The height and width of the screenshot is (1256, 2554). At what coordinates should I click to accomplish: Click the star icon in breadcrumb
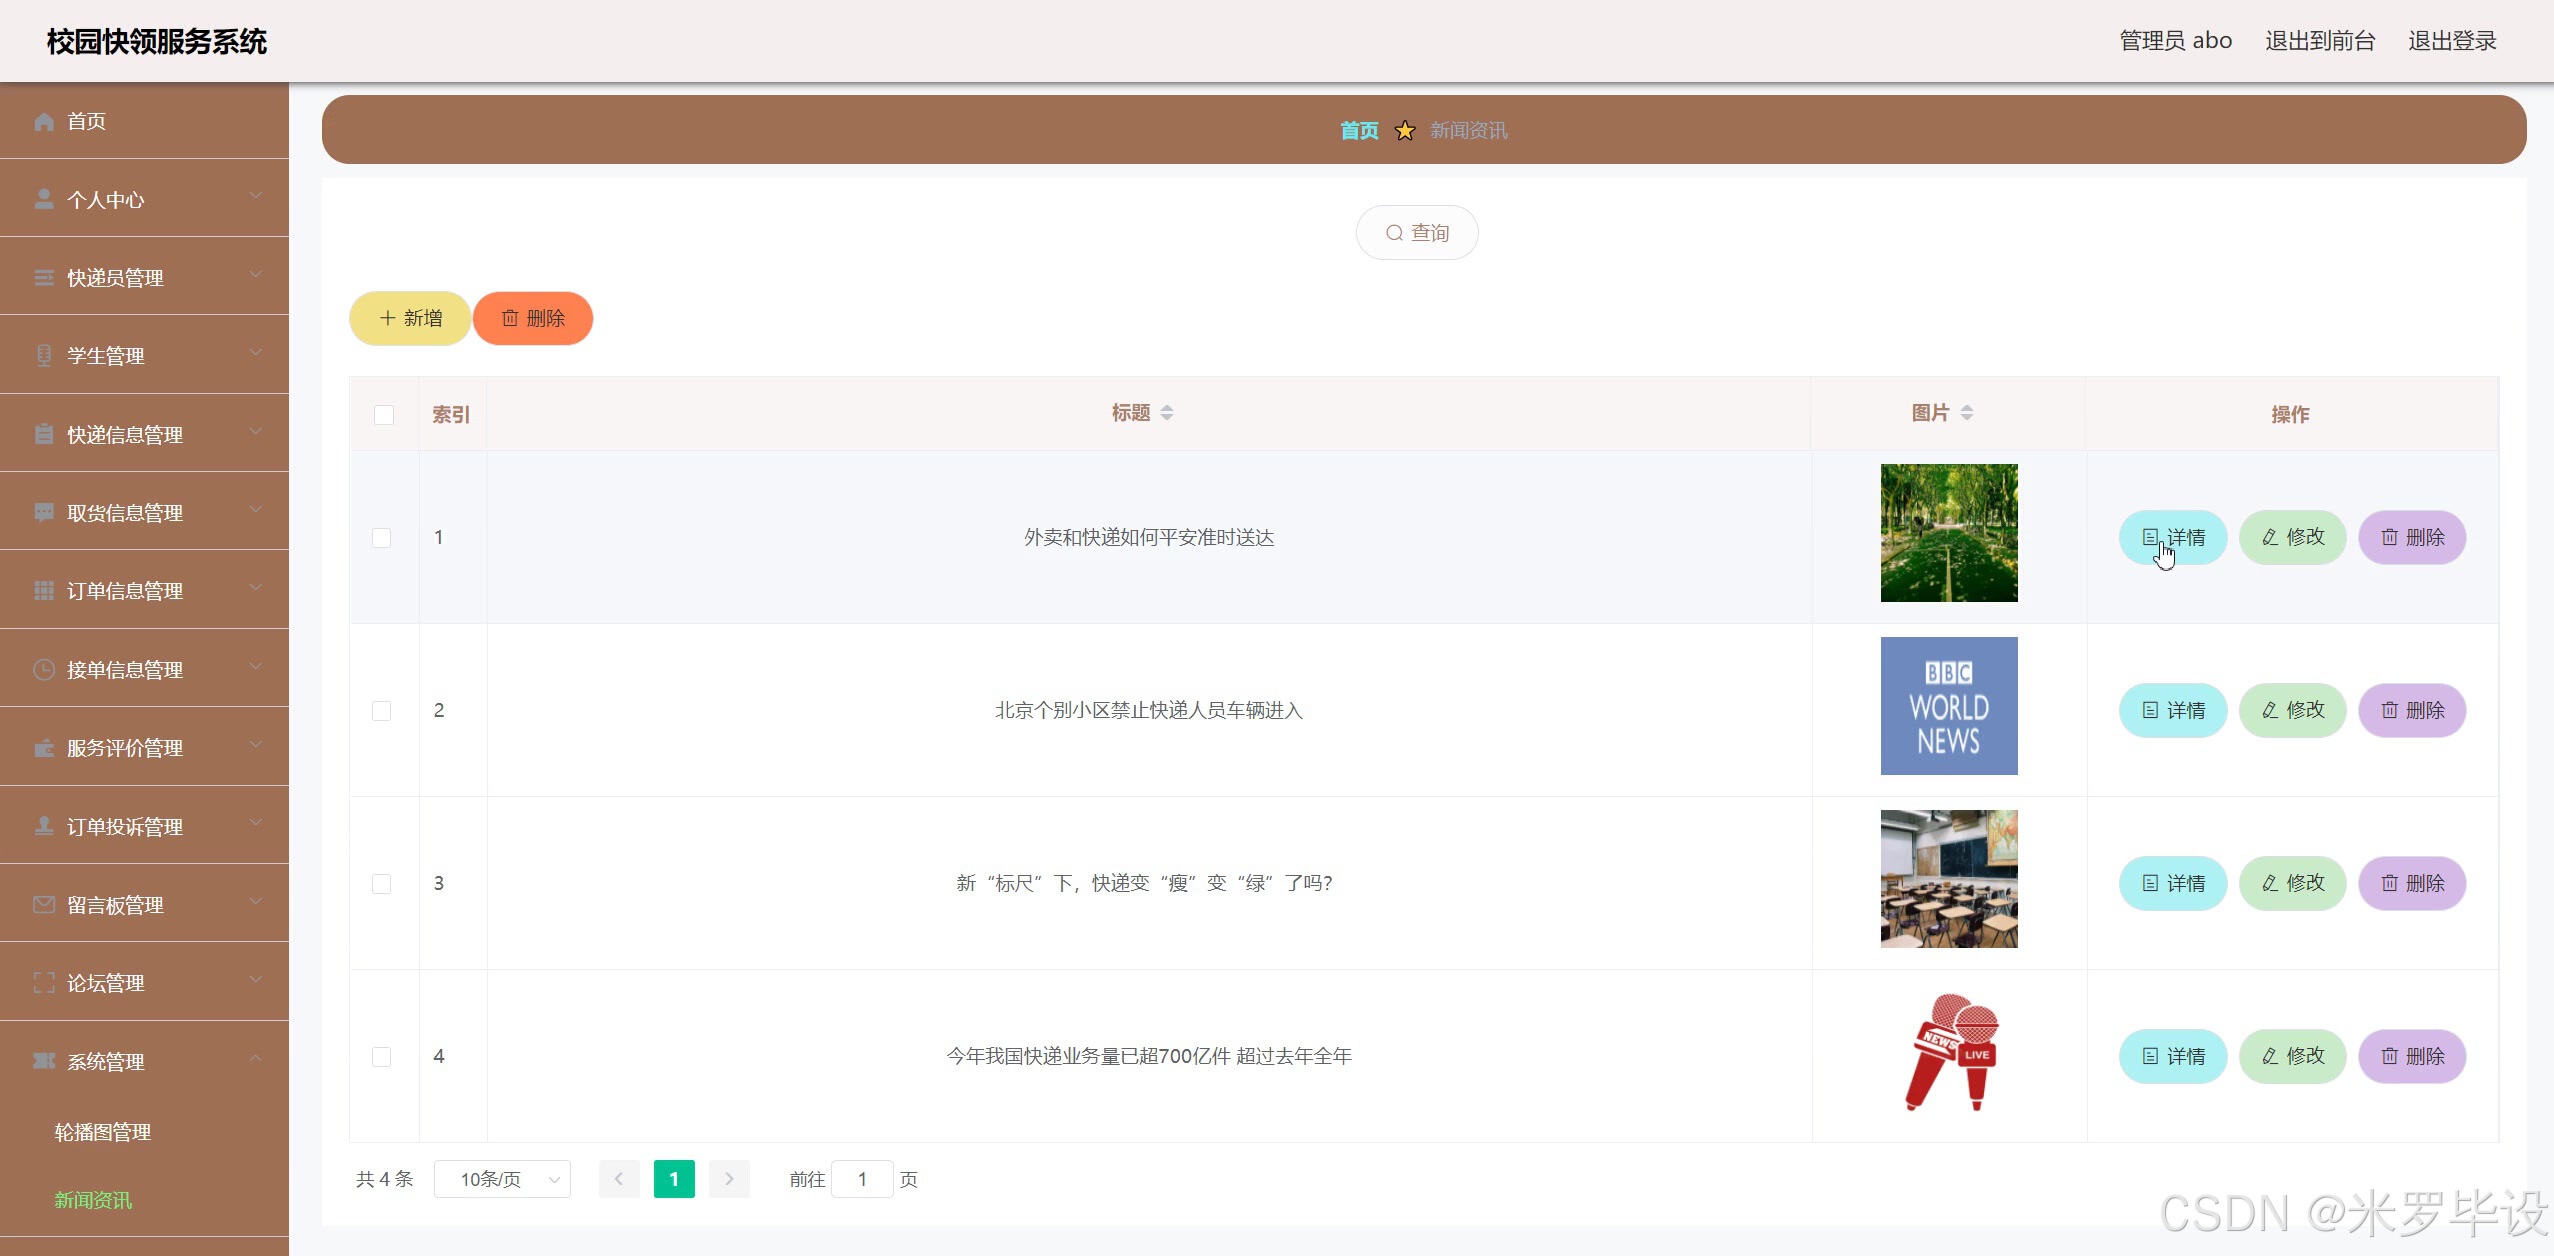click(x=1405, y=131)
